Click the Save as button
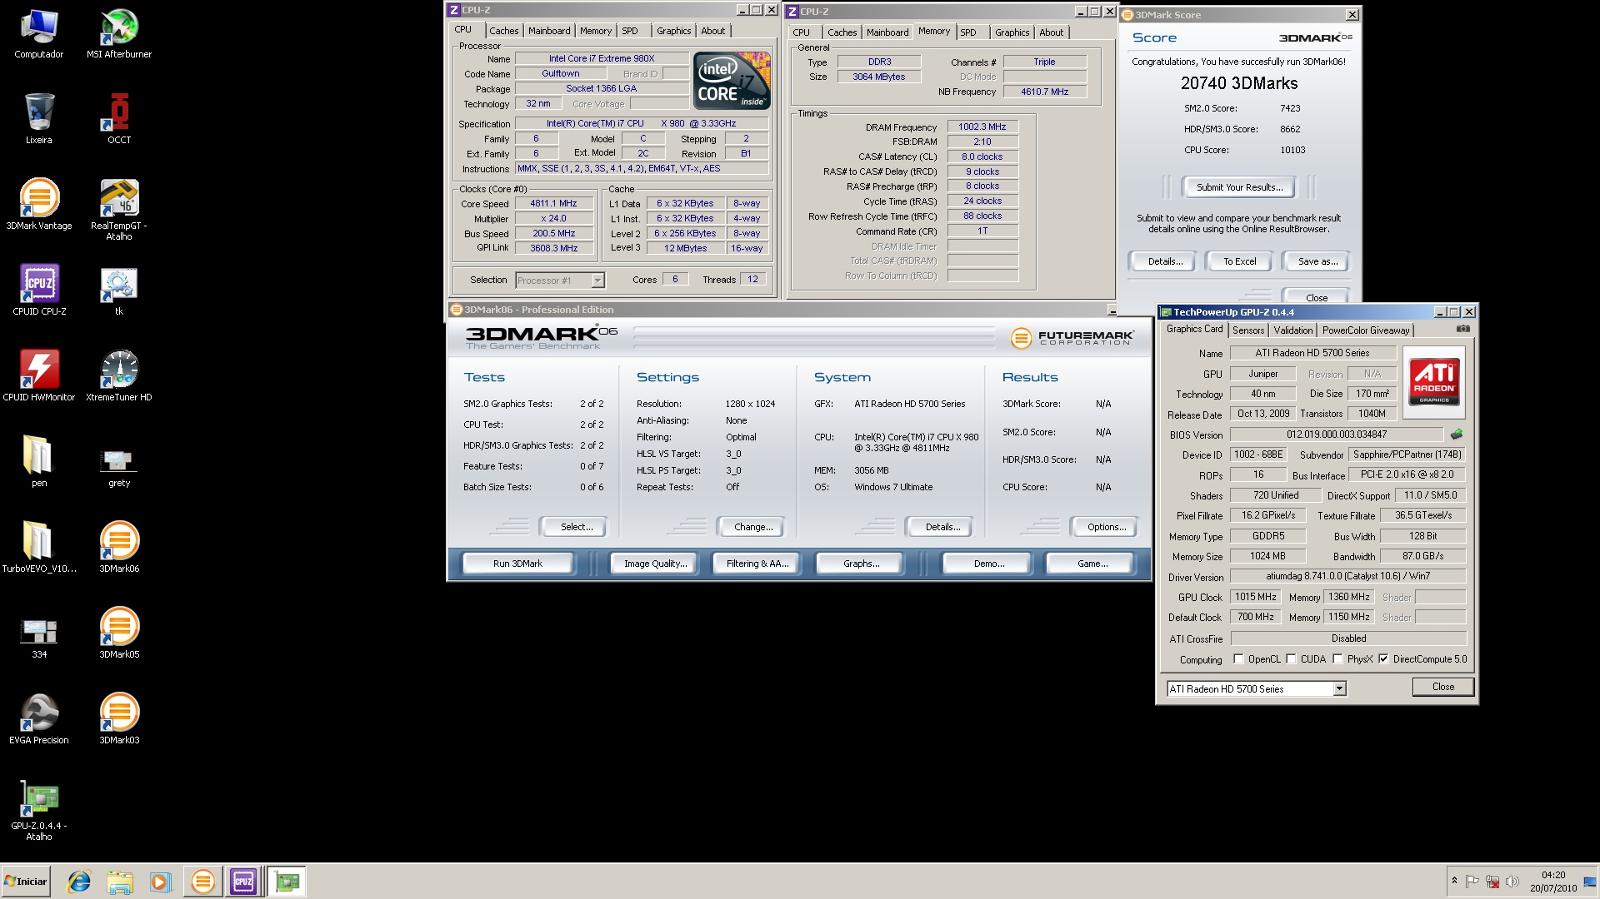The image size is (1600, 899). point(1317,261)
